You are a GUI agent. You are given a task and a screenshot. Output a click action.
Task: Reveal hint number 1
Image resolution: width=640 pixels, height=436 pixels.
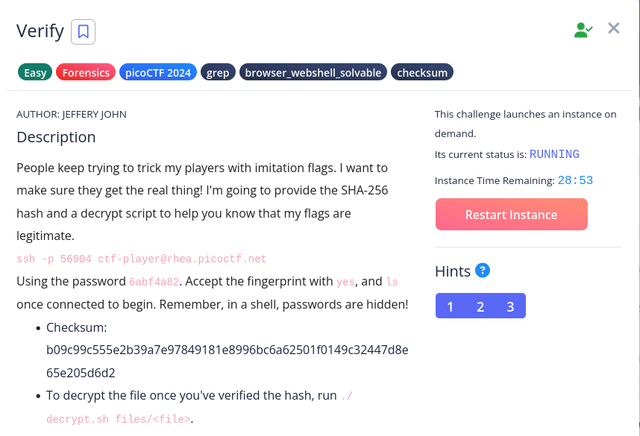pos(450,306)
